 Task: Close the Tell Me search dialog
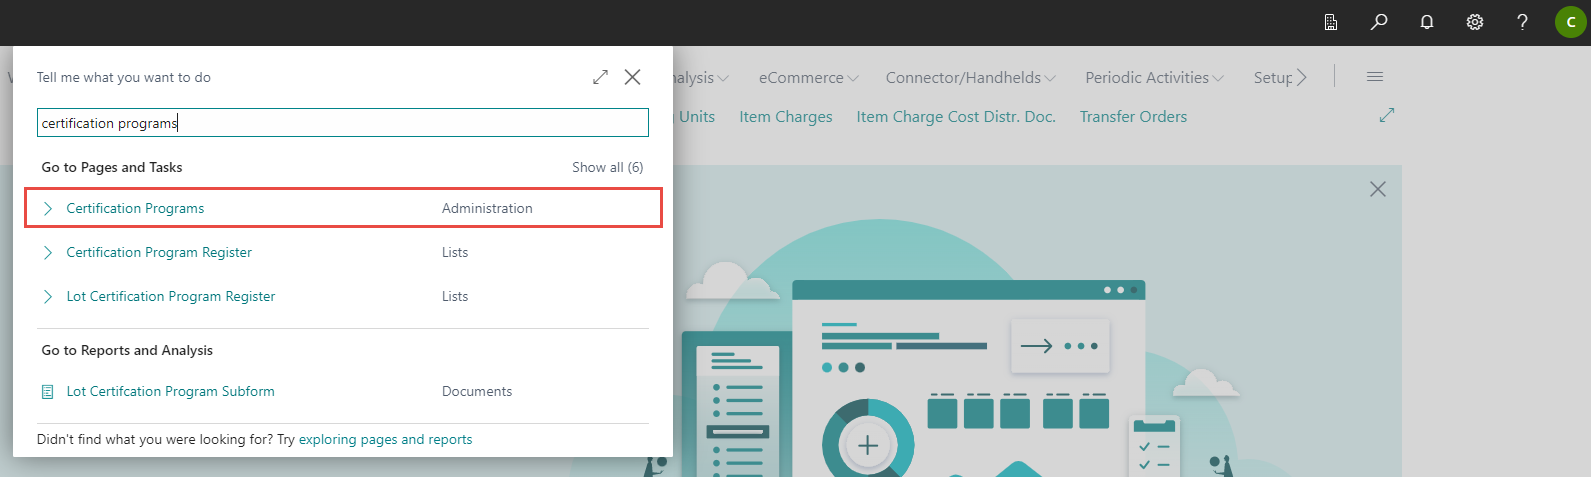[632, 77]
